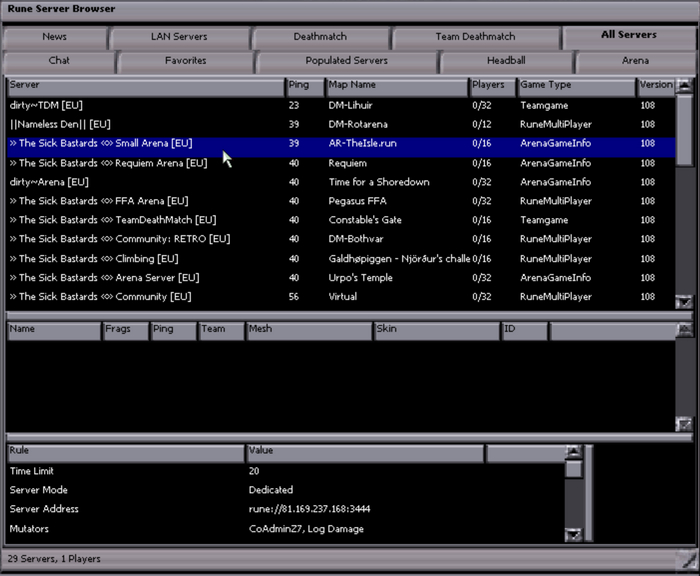This screenshot has width=700, height=576.
Task: Click the Value column header
Action: [x=365, y=453]
